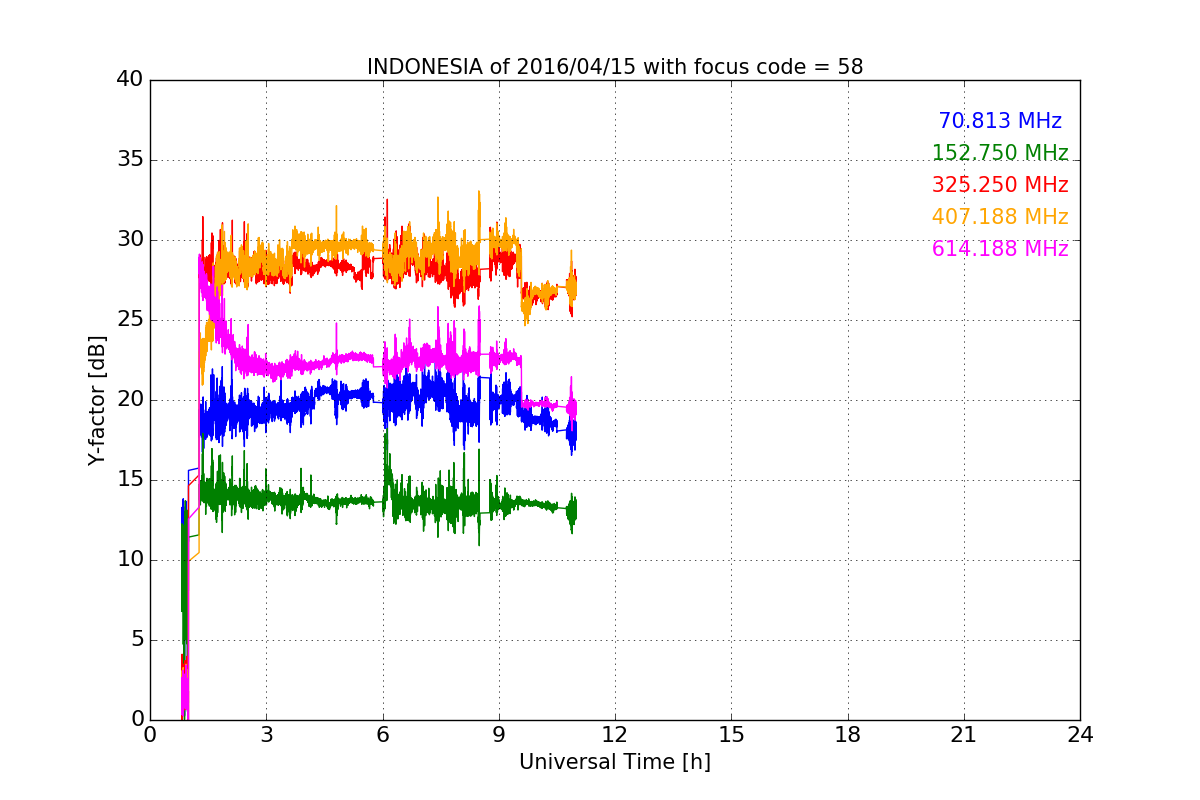This screenshot has height=800, width=1200.
Task: Click x-axis tick label 3
Action: point(266,735)
